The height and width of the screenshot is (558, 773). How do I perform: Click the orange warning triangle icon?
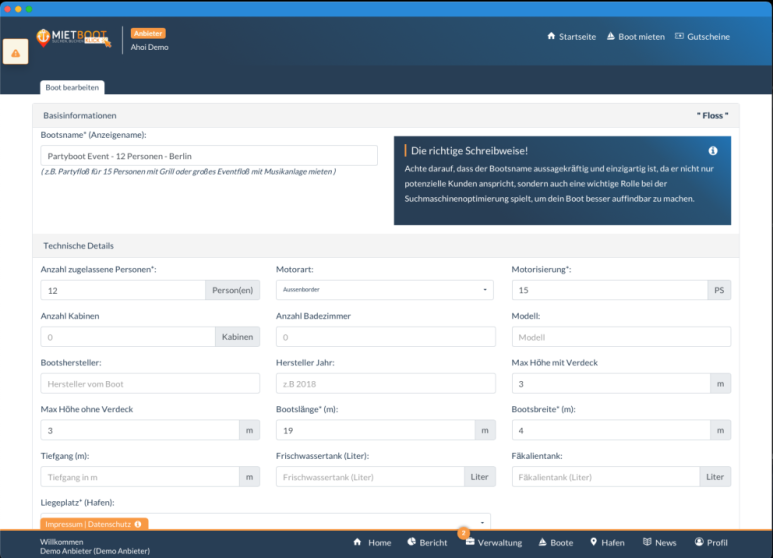tap(16, 52)
